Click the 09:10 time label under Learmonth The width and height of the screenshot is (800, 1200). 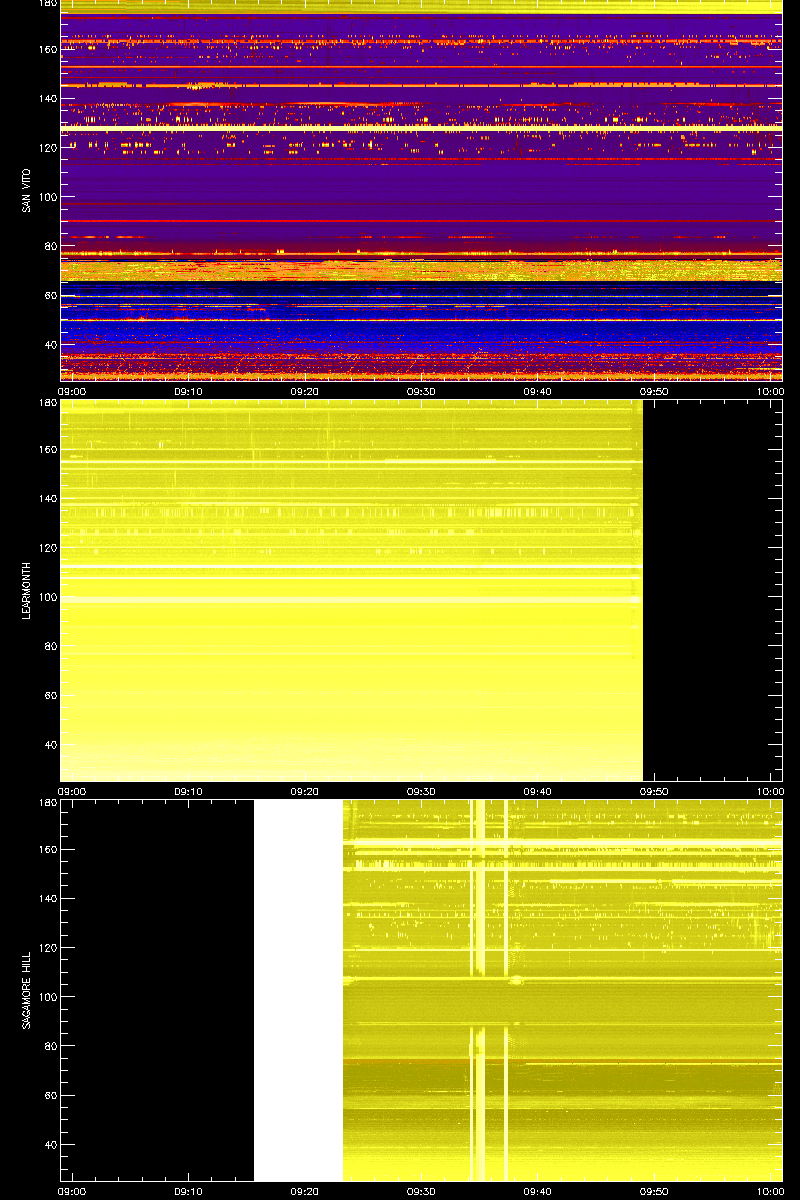pos(189,791)
